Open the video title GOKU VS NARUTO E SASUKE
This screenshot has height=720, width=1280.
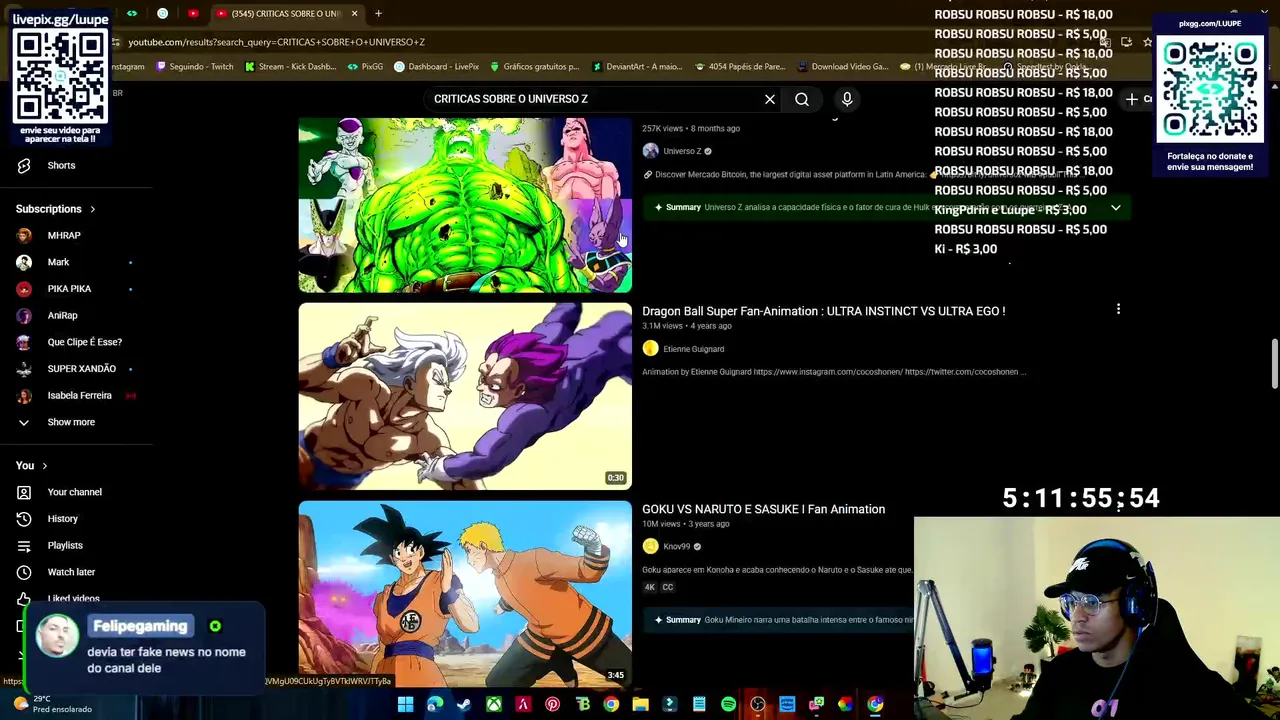[x=763, y=509]
